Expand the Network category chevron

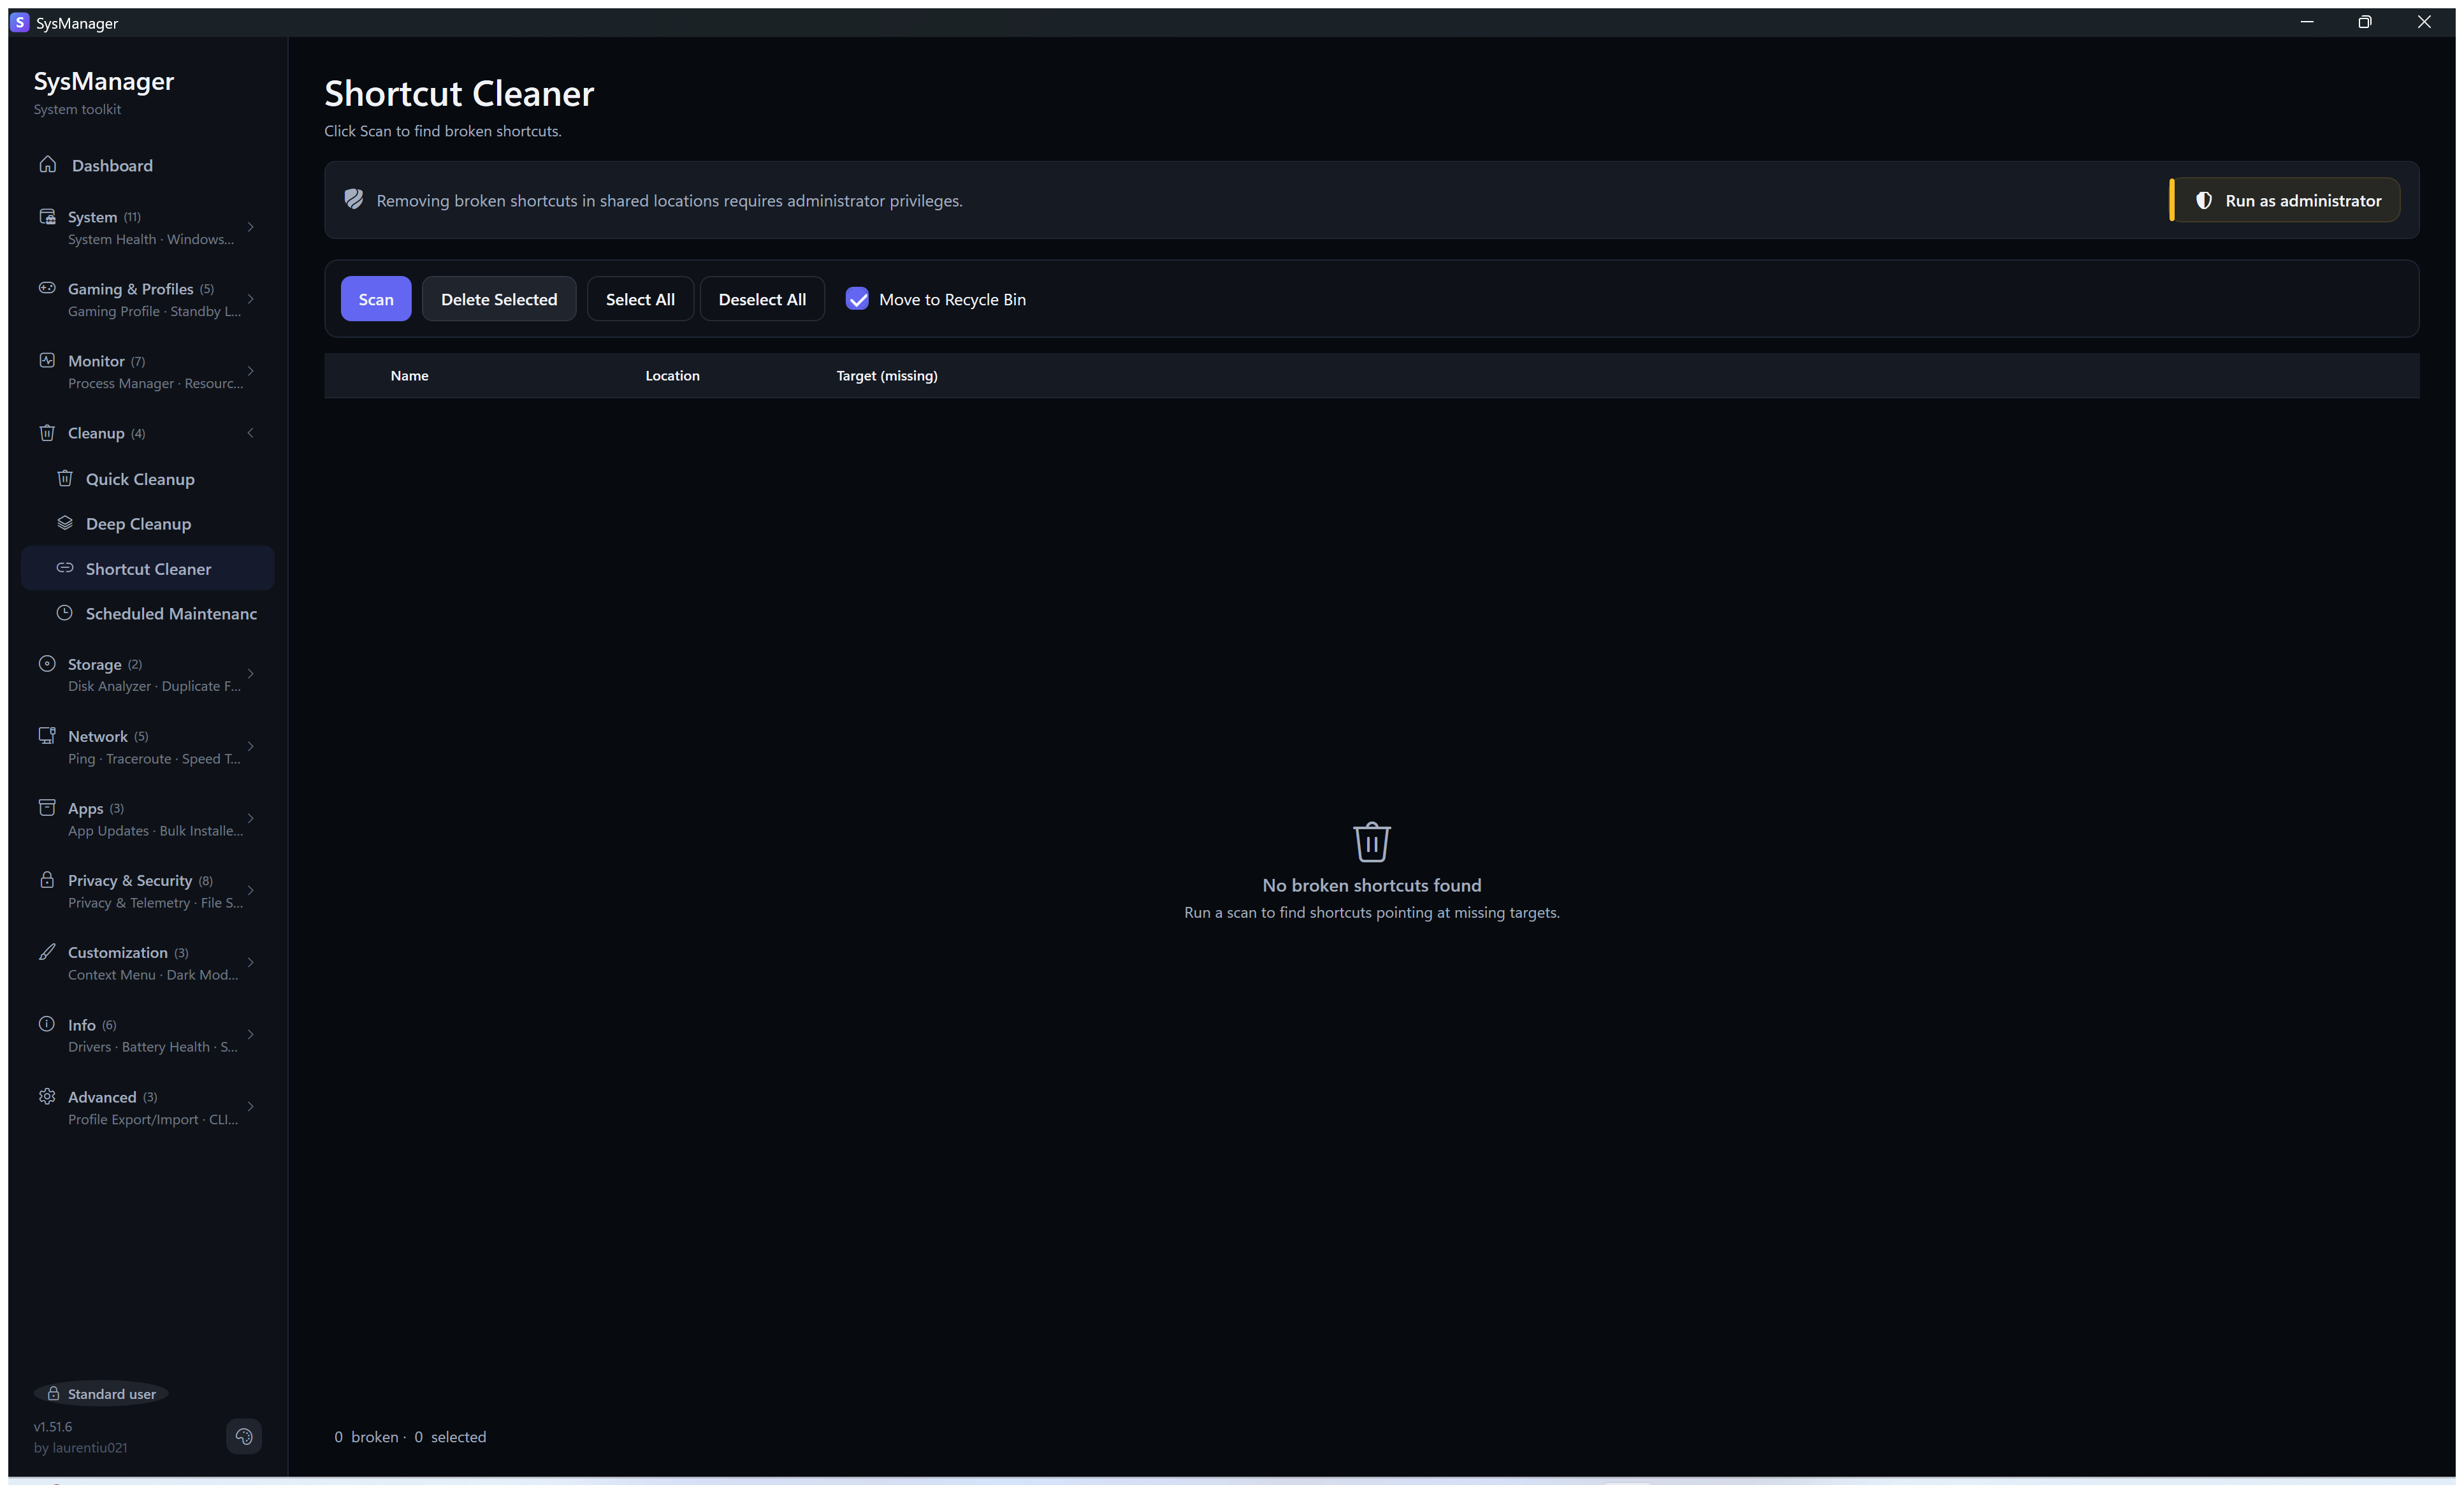point(250,746)
